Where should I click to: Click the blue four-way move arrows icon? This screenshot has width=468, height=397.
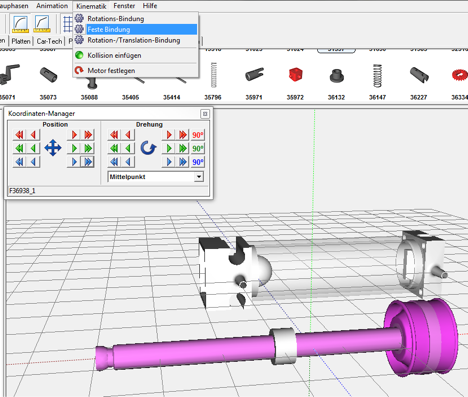click(53, 148)
